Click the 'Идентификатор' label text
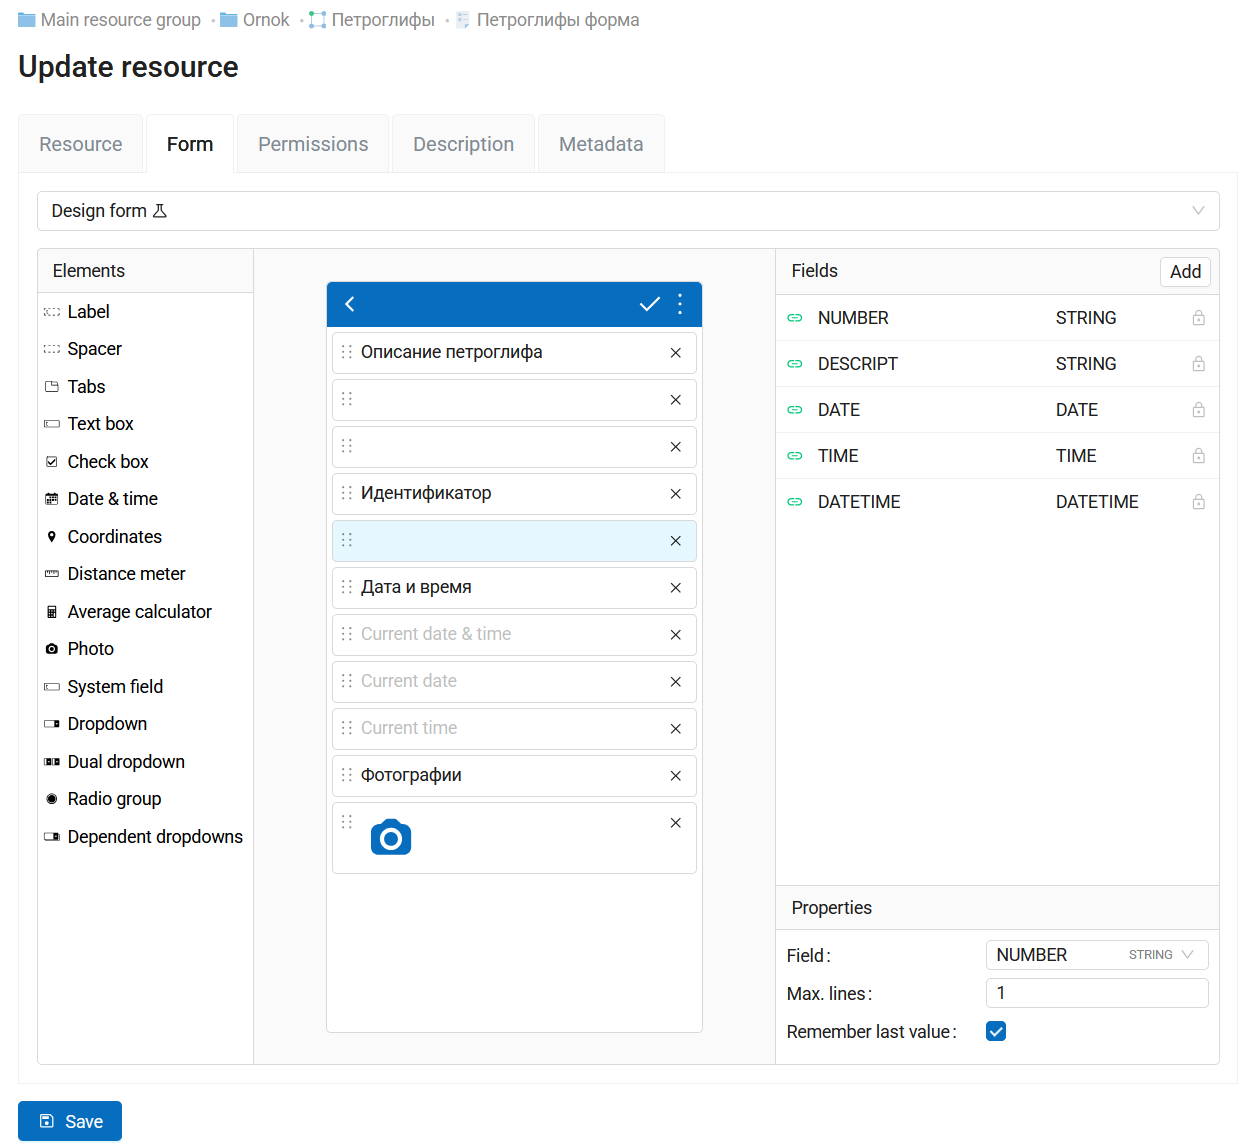The width and height of the screenshot is (1247, 1148). [x=426, y=493]
